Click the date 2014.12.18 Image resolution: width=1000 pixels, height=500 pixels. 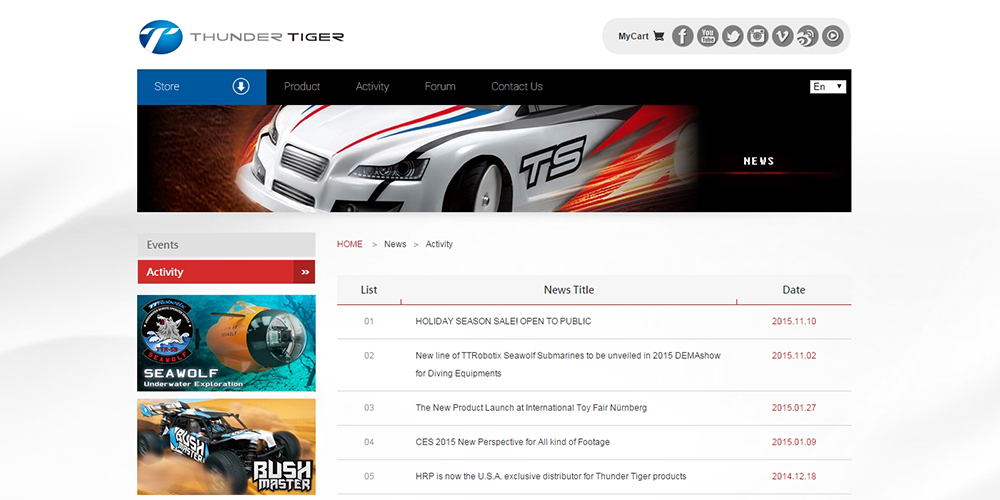coord(793,476)
